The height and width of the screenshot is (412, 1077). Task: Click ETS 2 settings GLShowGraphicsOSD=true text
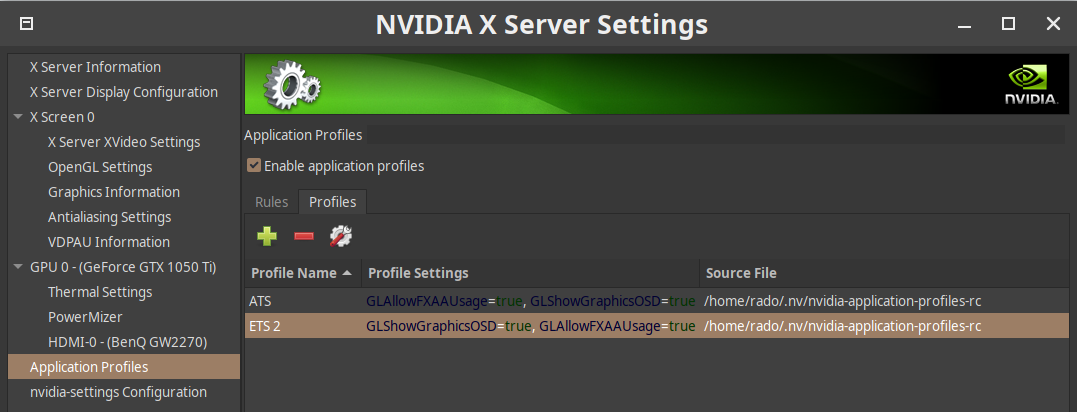pos(449,326)
